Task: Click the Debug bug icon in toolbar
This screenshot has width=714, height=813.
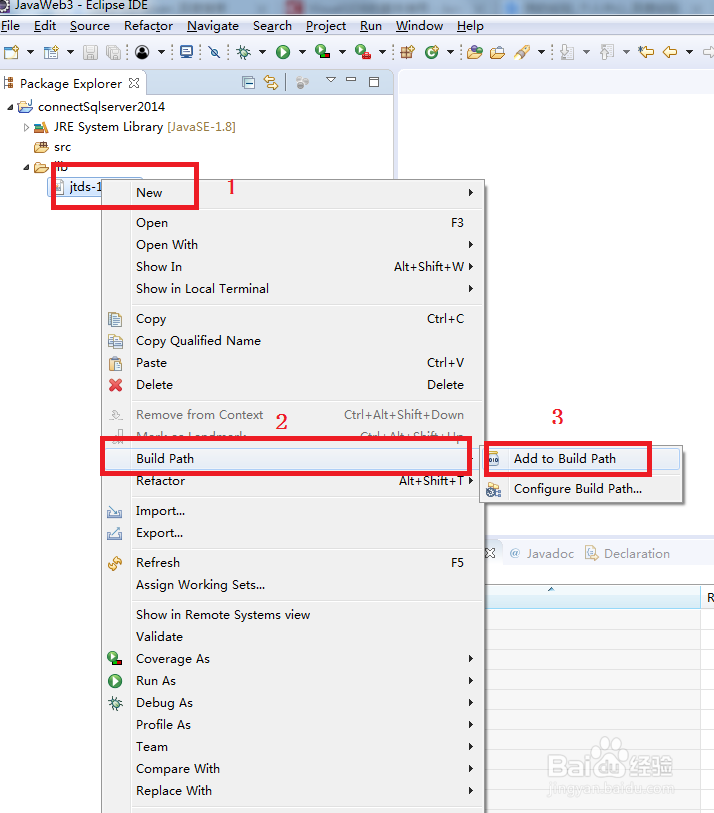Action: pos(243,52)
